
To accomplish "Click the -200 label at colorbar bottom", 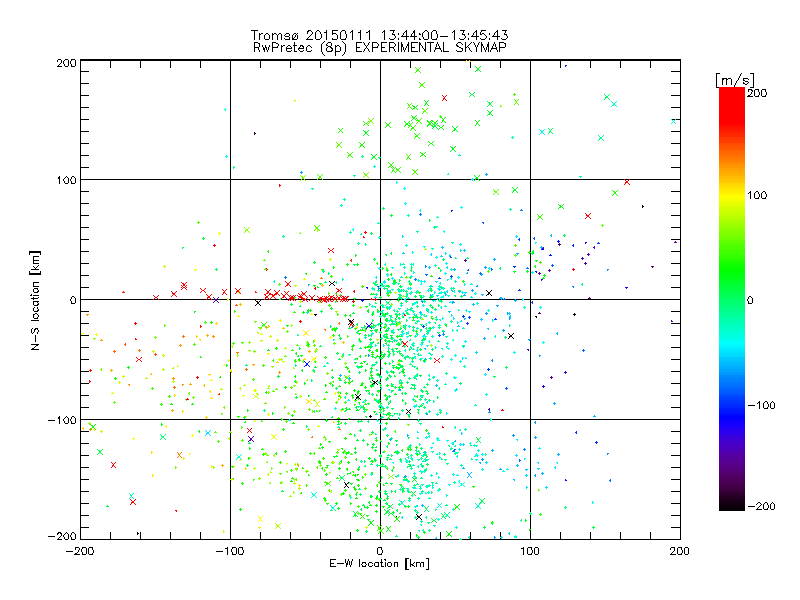I will (x=761, y=506).
